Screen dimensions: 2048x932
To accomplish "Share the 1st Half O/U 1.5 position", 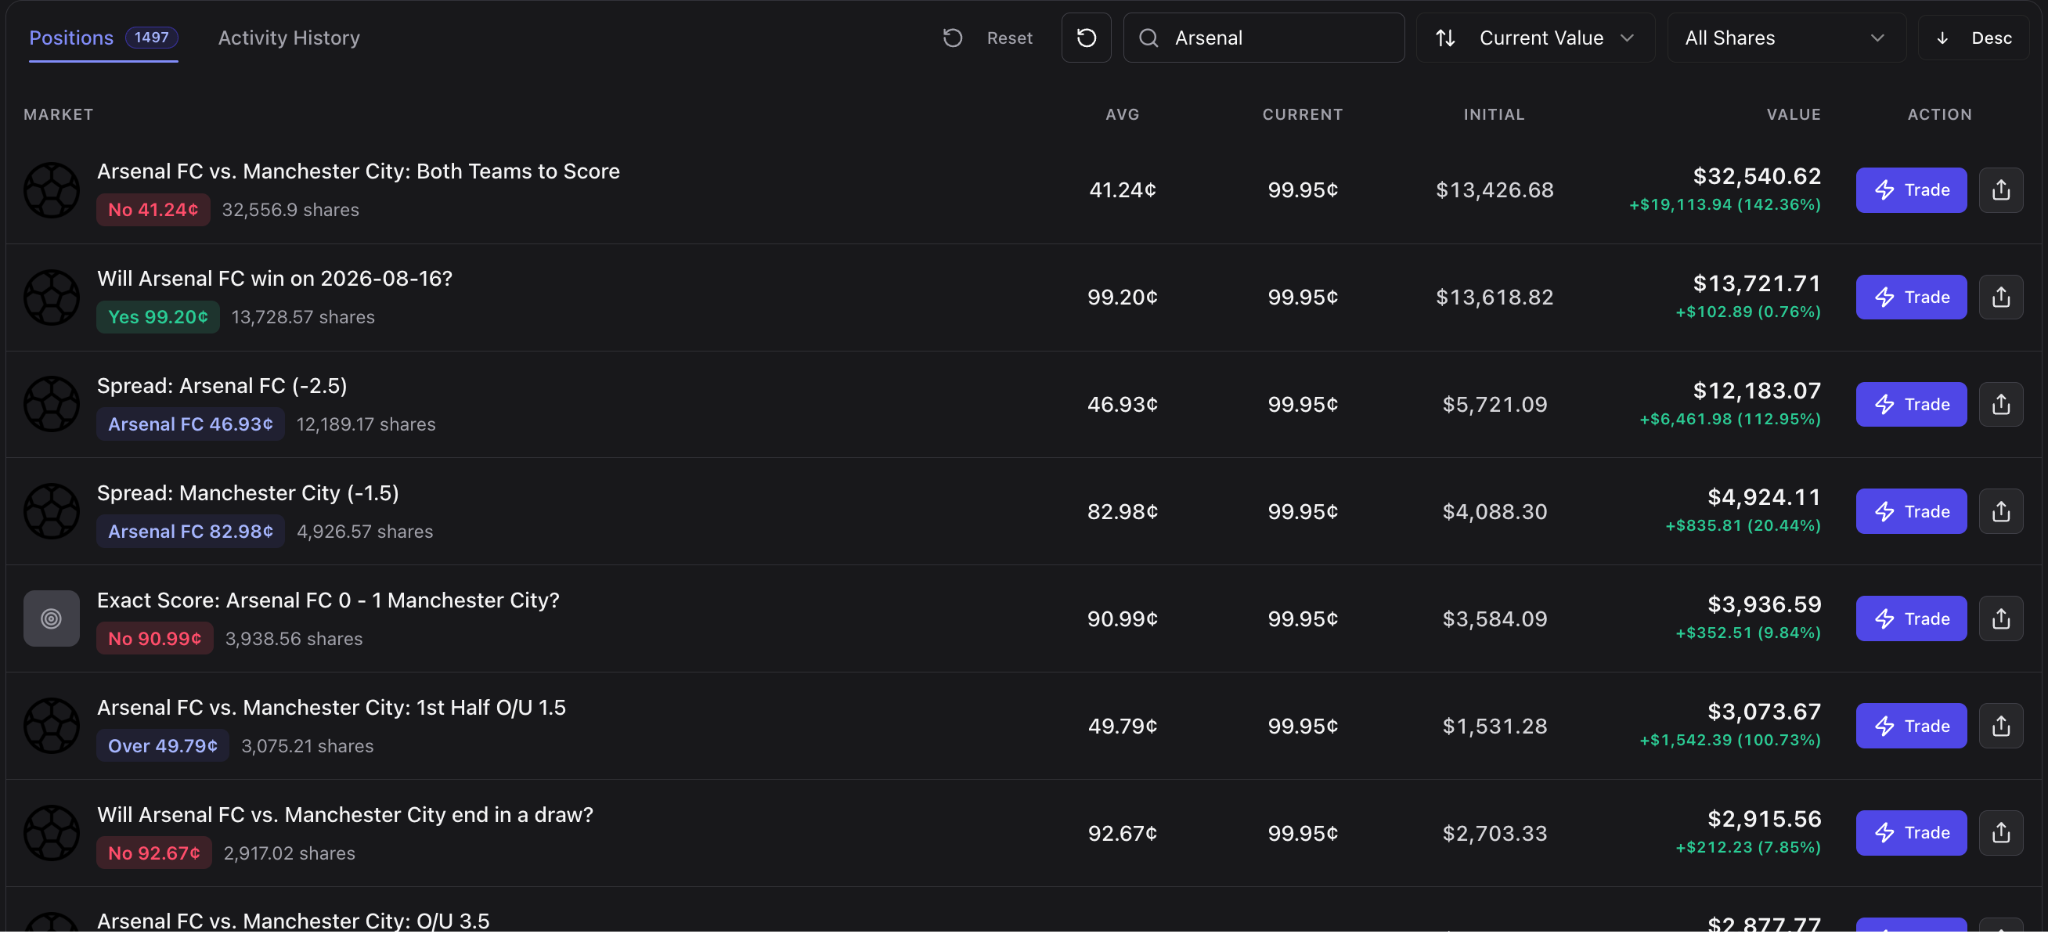I will (2001, 726).
